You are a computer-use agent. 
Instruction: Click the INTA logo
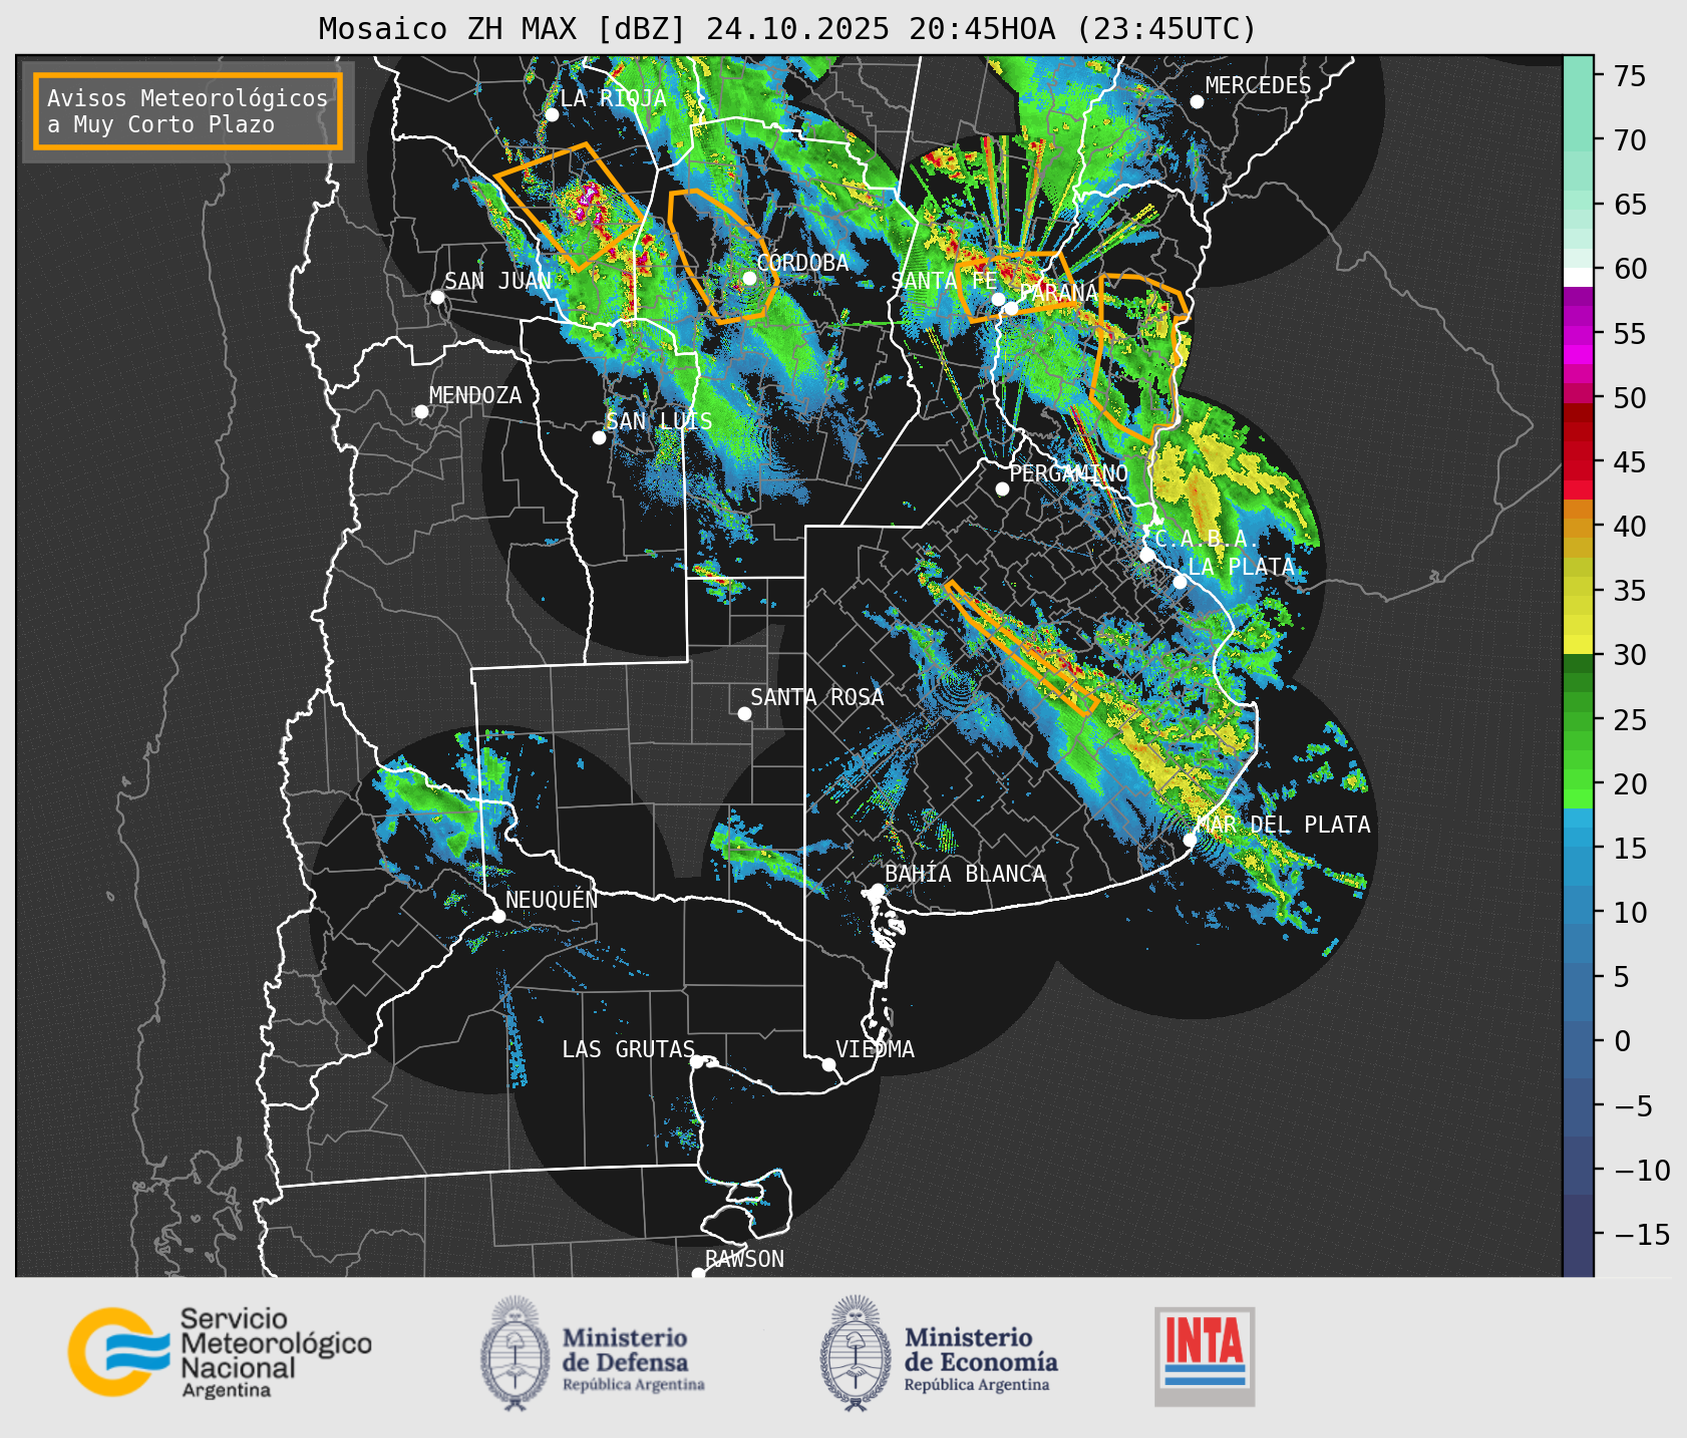[1205, 1357]
